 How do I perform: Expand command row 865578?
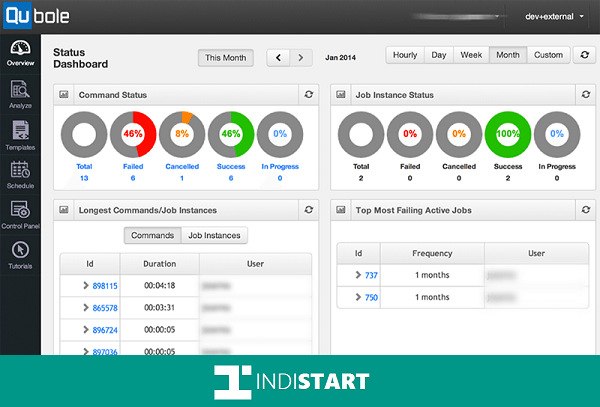(x=86, y=308)
